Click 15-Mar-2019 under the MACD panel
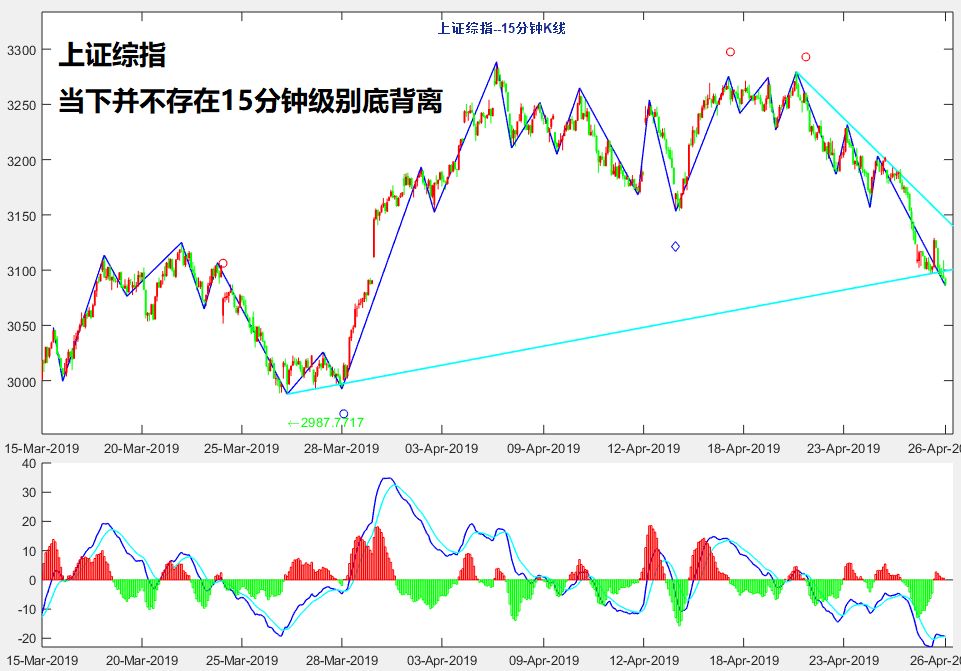The height and width of the screenshot is (671, 961). [x=42, y=661]
